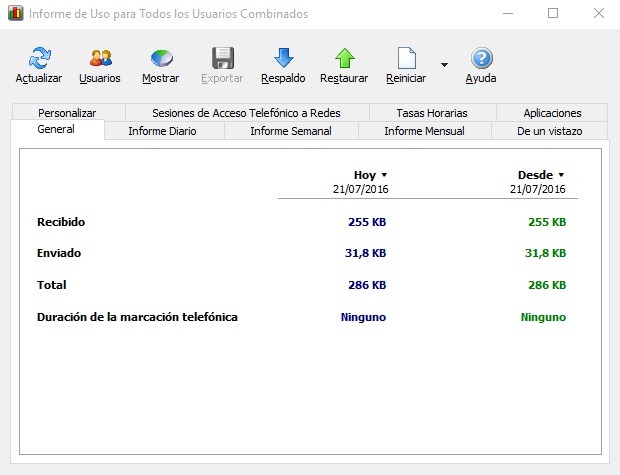Select the Tasas Horarias tab
The width and height of the screenshot is (620, 475).
click(431, 113)
